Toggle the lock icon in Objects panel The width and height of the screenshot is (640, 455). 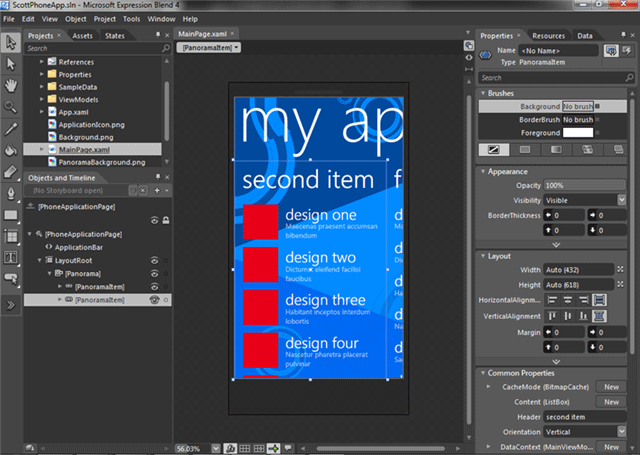point(166,220)
